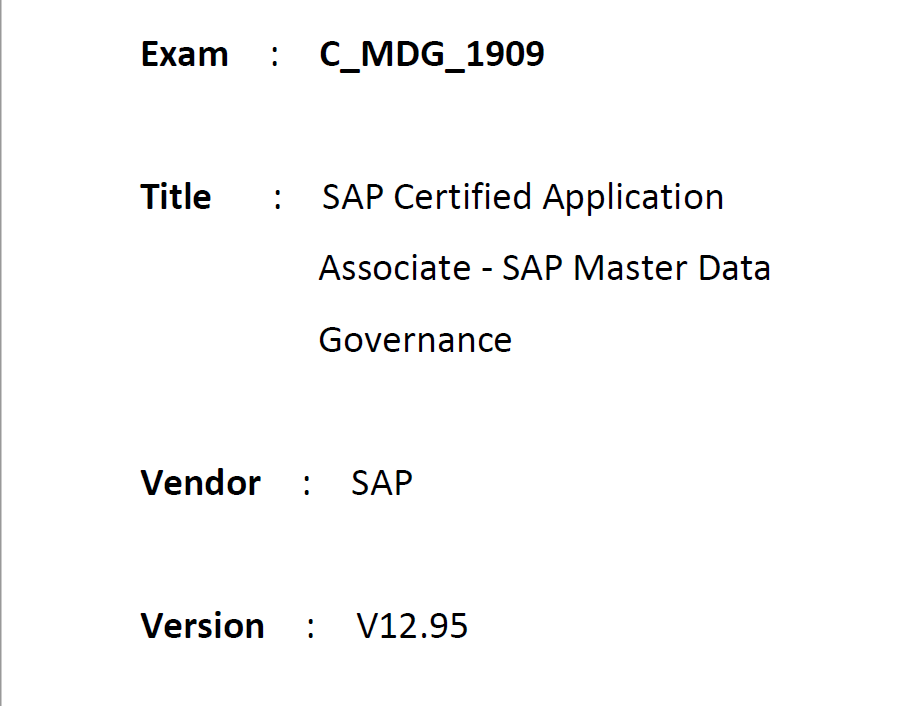The height and width of the screenshot is (706, 905).
Task: Click the word 'Certified' in the title
Action: [462, 197]
